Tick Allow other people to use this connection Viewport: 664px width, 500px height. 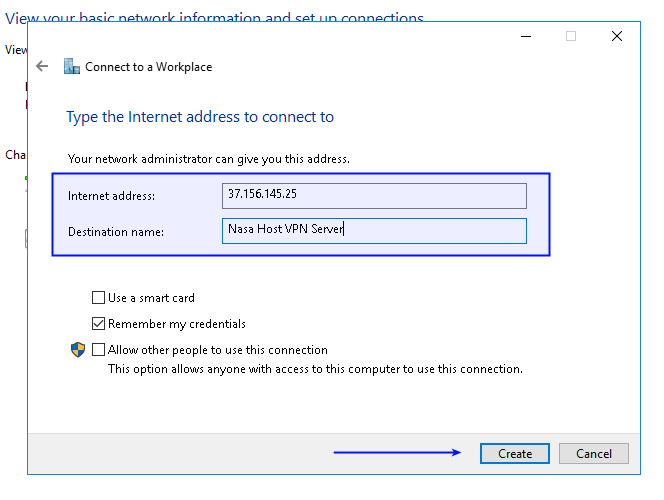pyautogui.click(x=98, y=350)
